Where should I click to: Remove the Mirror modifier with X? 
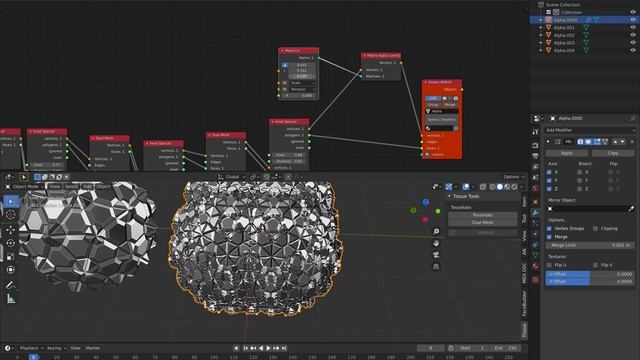tap(632, 142)
